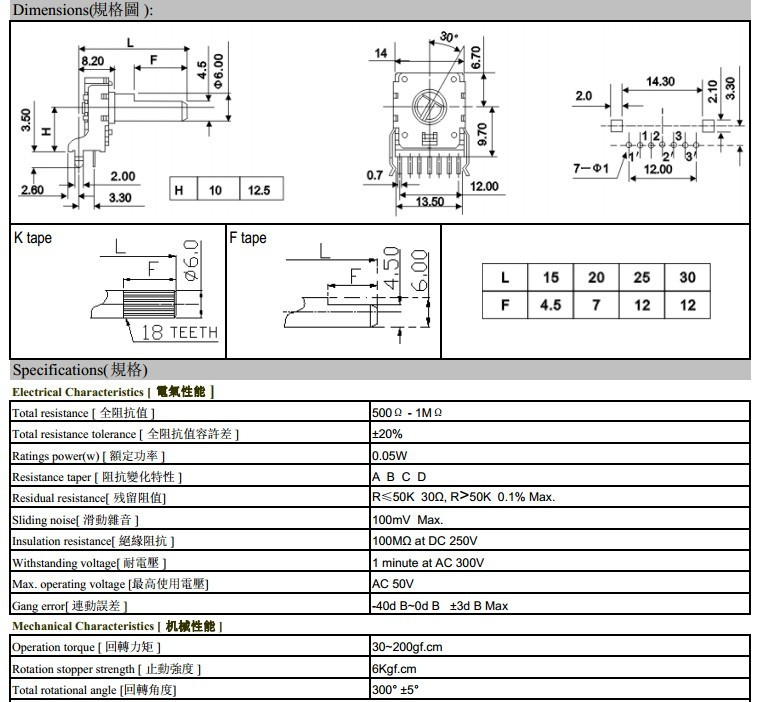The width and height of the screenshot is (757, 702).
Task: Click the '14.30' footprint dimension
Action: click(660, 82)
